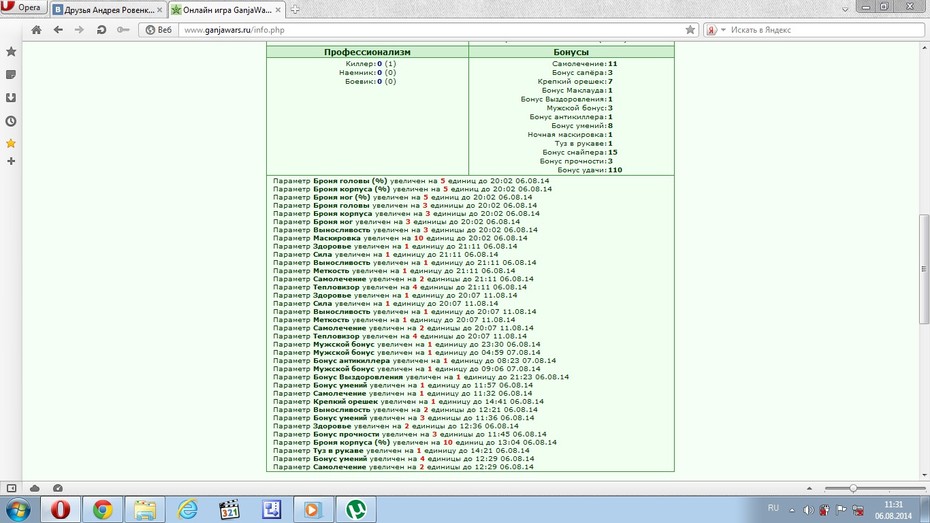This screenshot has width=930, height=523.
Task: Click the Бонус Выздоровления parameter line
Action: [421, 377]
